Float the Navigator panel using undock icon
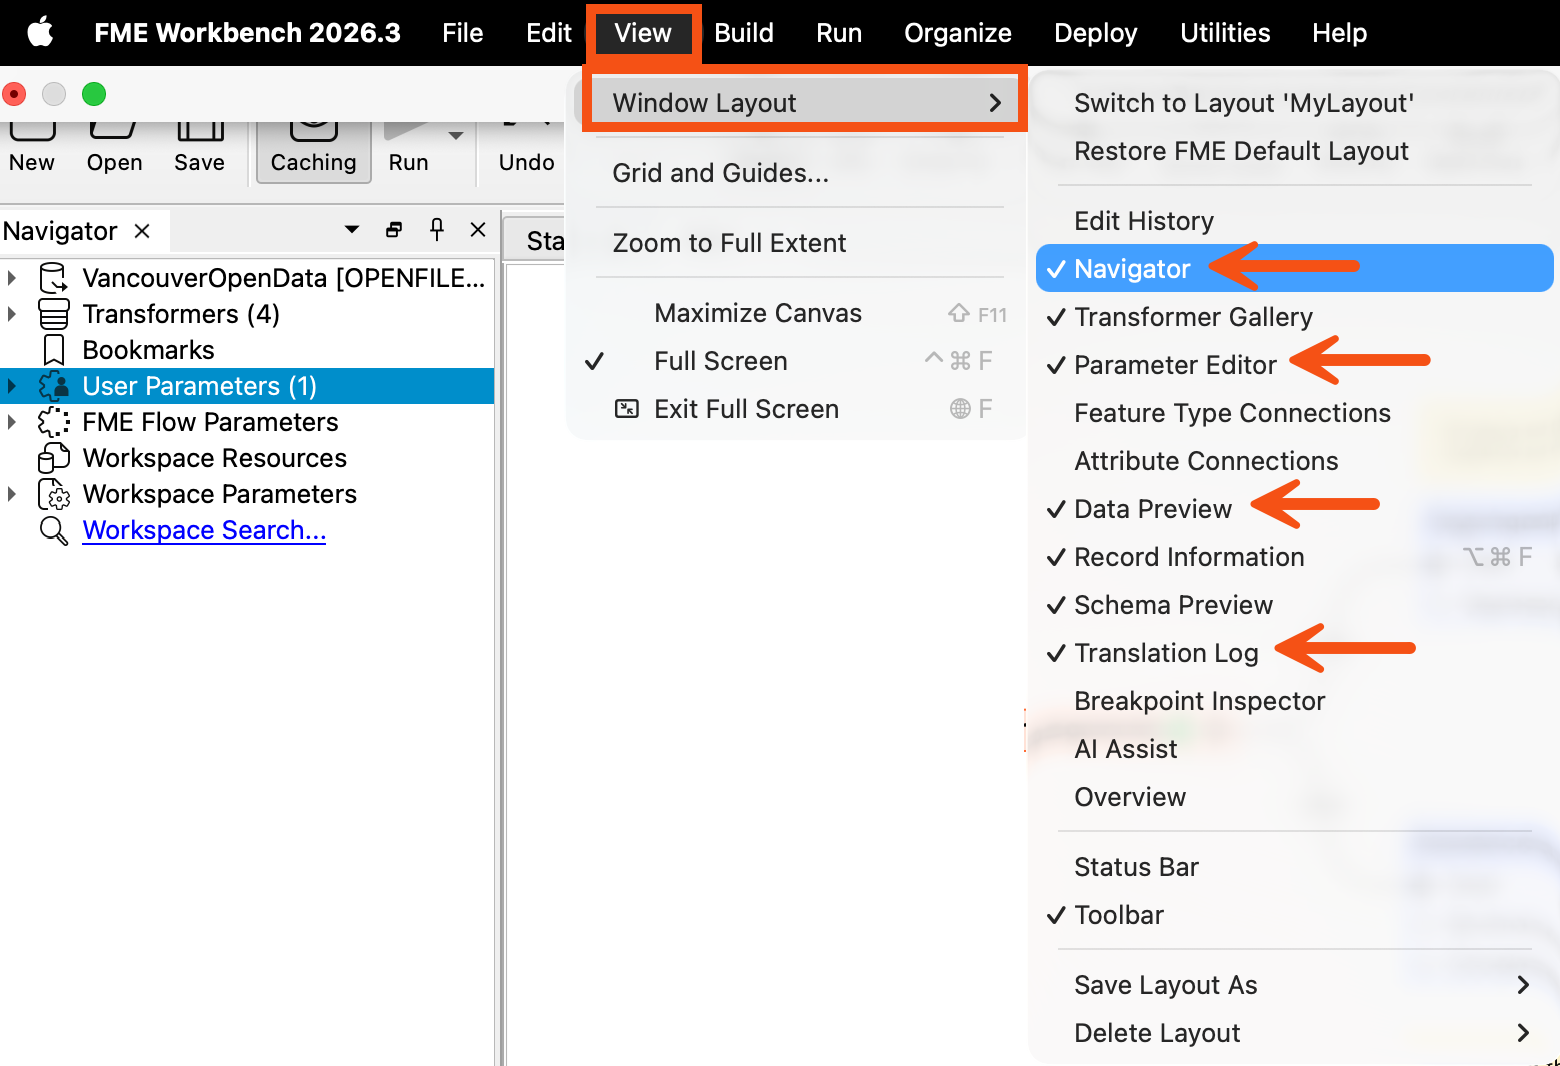Viewport: 1560px width, 1066px height. tap(394, 230)
